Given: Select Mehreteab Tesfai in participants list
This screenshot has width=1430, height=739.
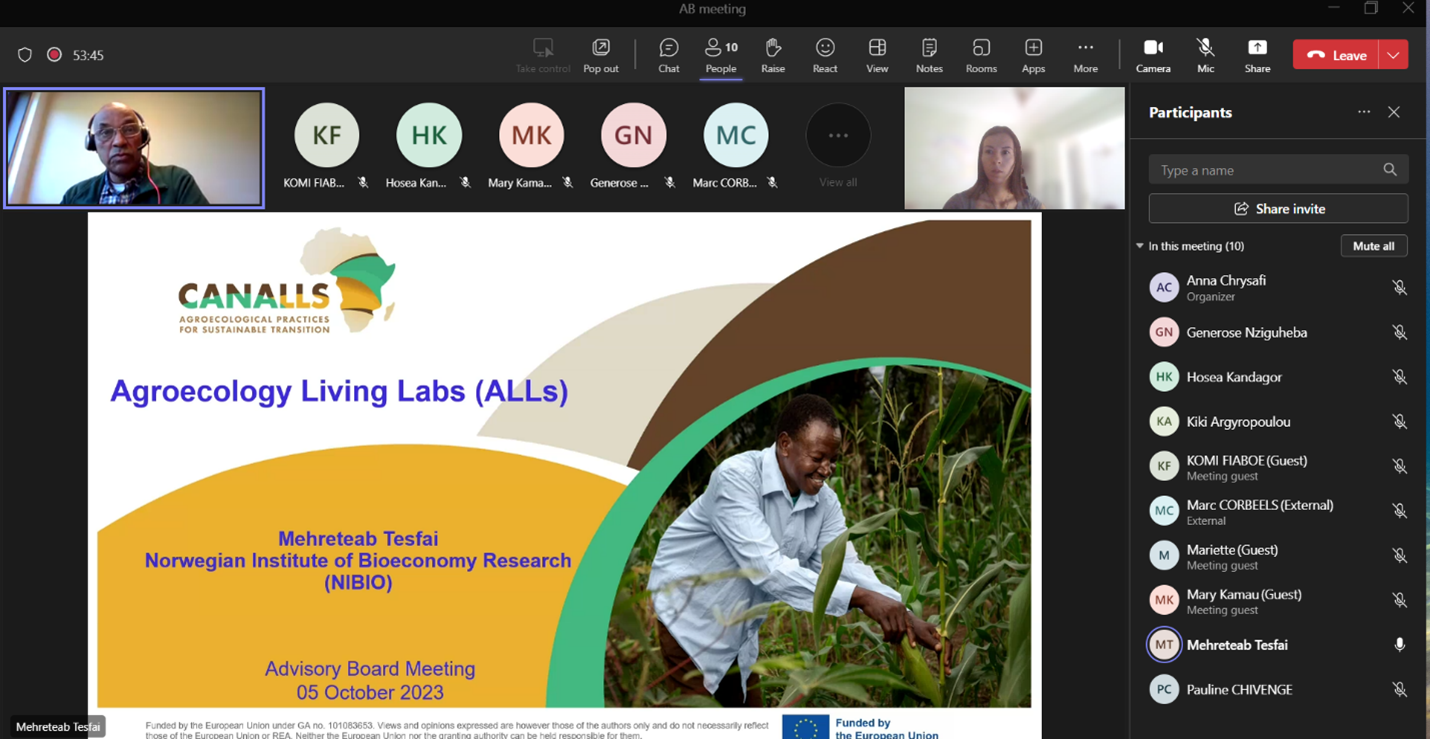Looking at the screenshot, I should pos(1278,645).
